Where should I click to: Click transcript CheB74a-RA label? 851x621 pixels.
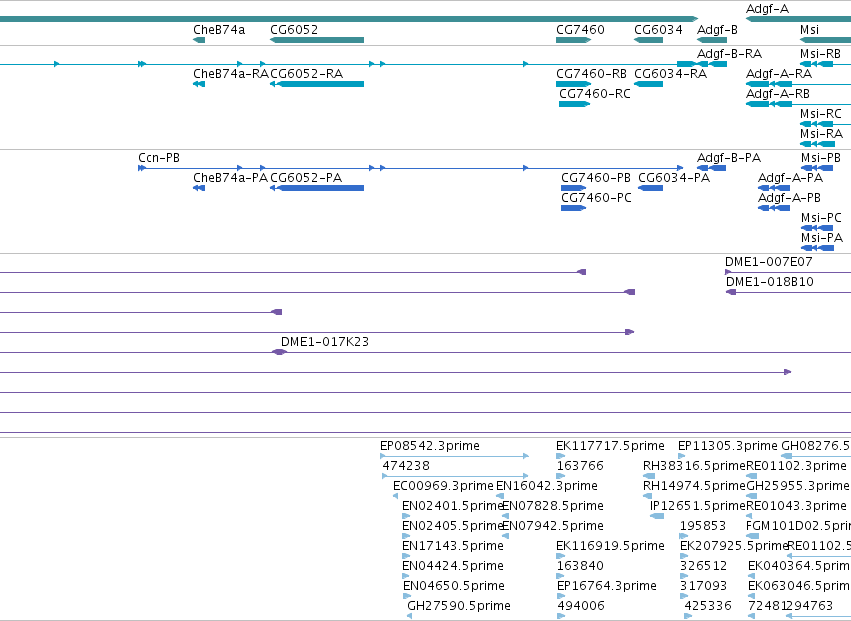tap(231, 74)
